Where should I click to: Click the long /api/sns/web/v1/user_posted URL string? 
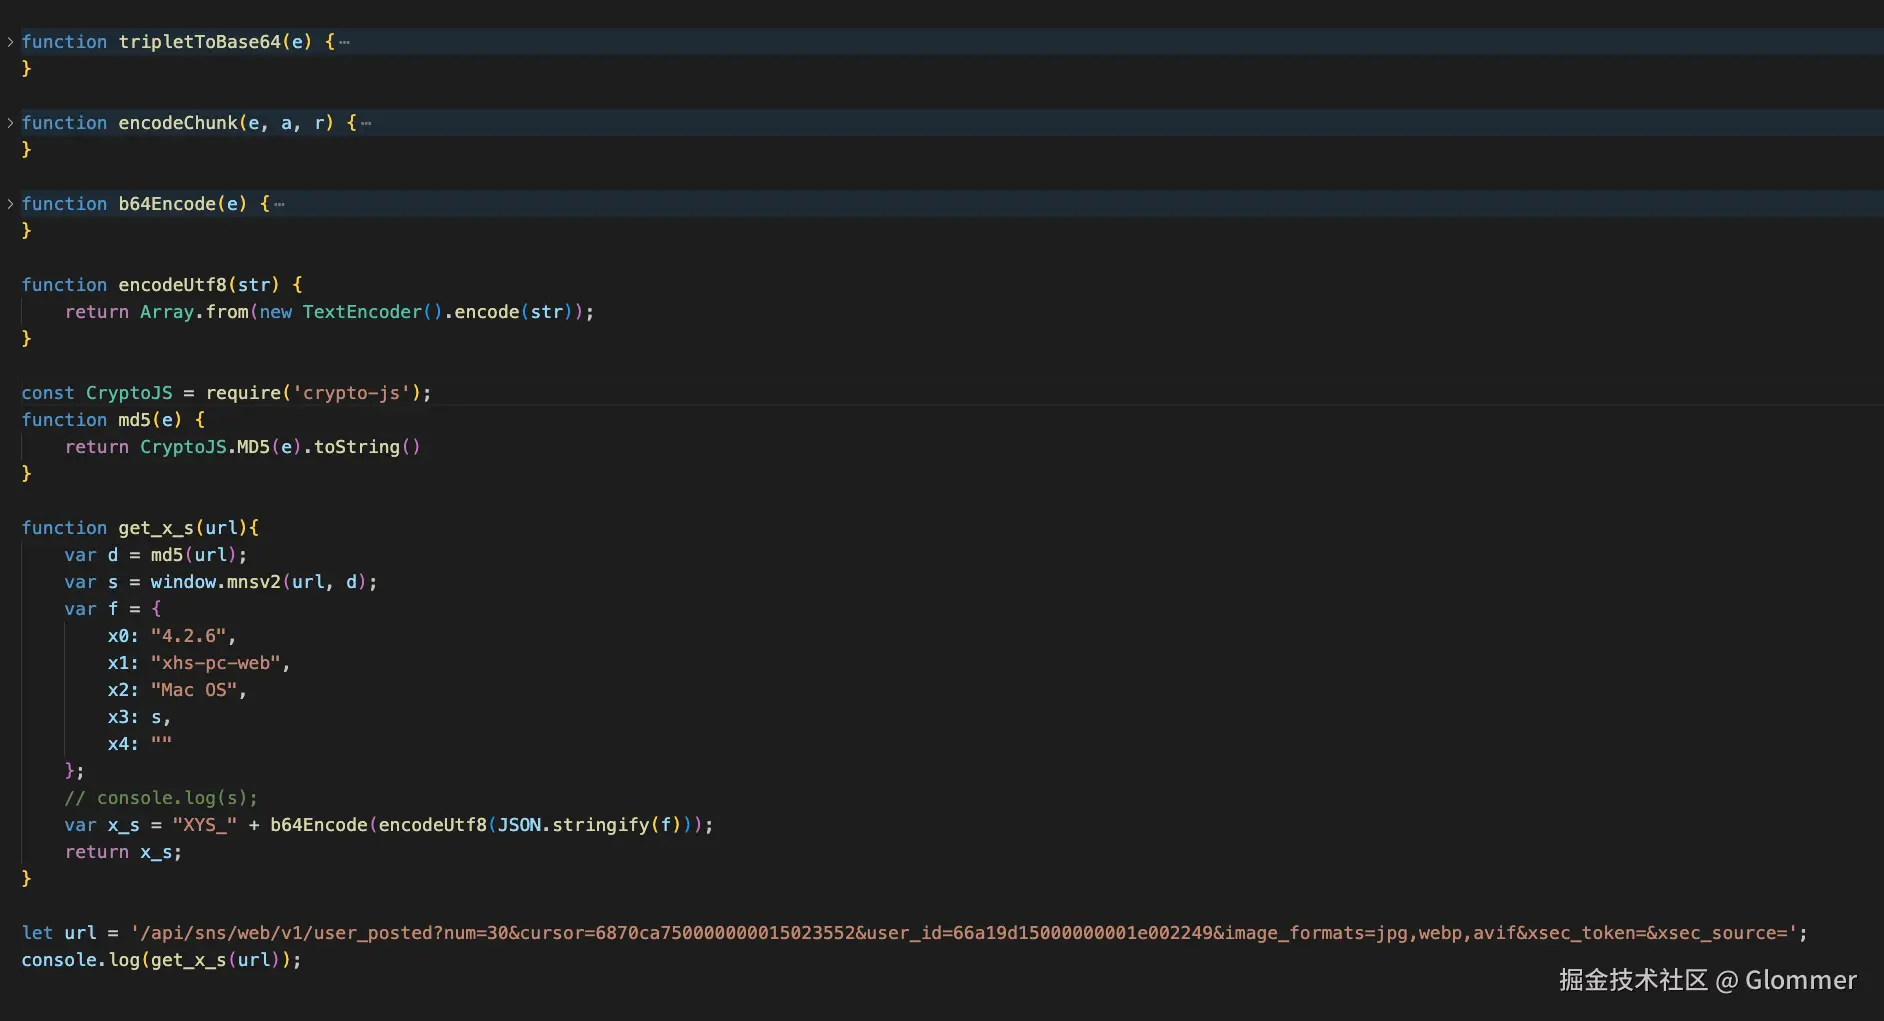(x=964, y=933)
